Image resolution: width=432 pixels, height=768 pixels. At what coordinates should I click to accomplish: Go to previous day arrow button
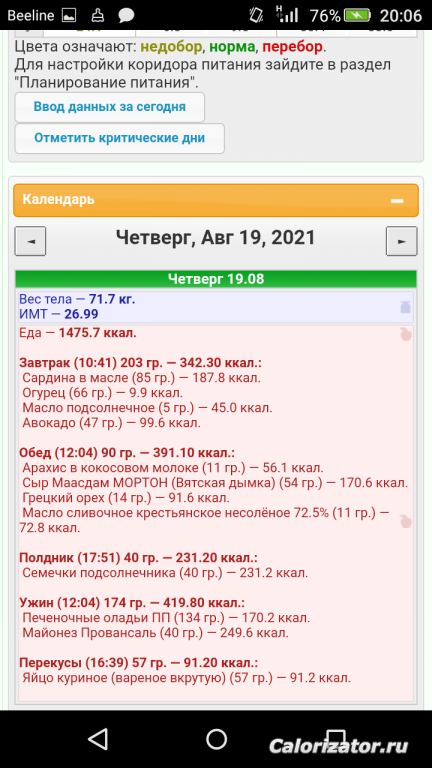pyautogui.click(x=30, y=241)
